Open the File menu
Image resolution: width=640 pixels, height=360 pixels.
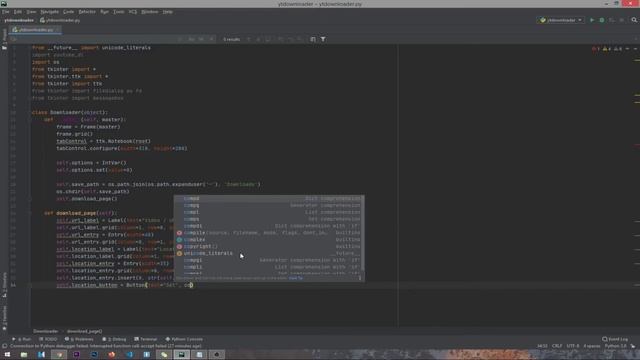click(x=5, y=12)
